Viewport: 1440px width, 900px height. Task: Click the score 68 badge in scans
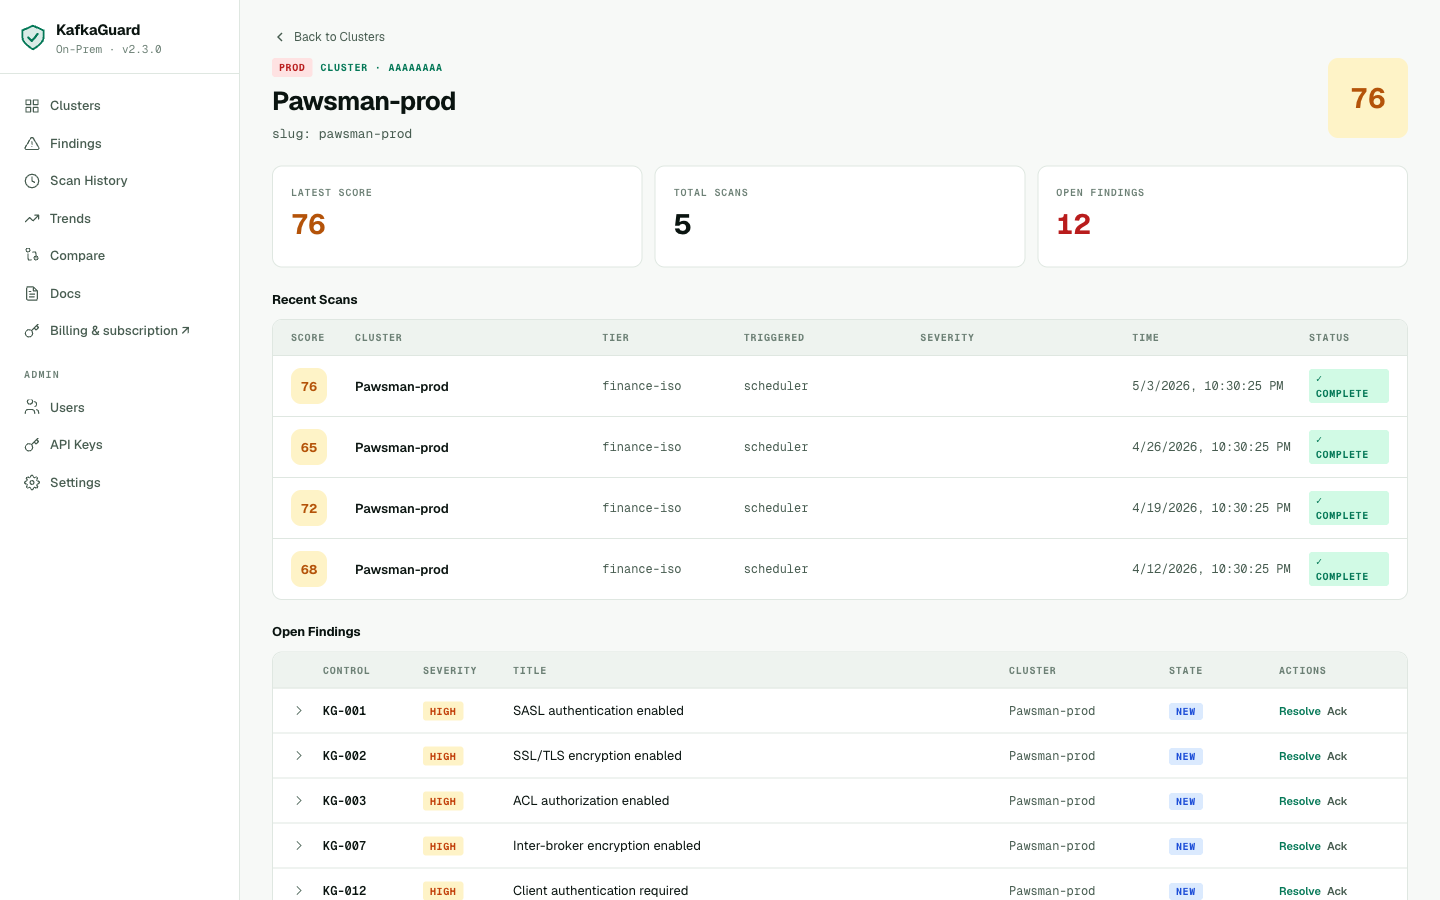coord(309,569)
